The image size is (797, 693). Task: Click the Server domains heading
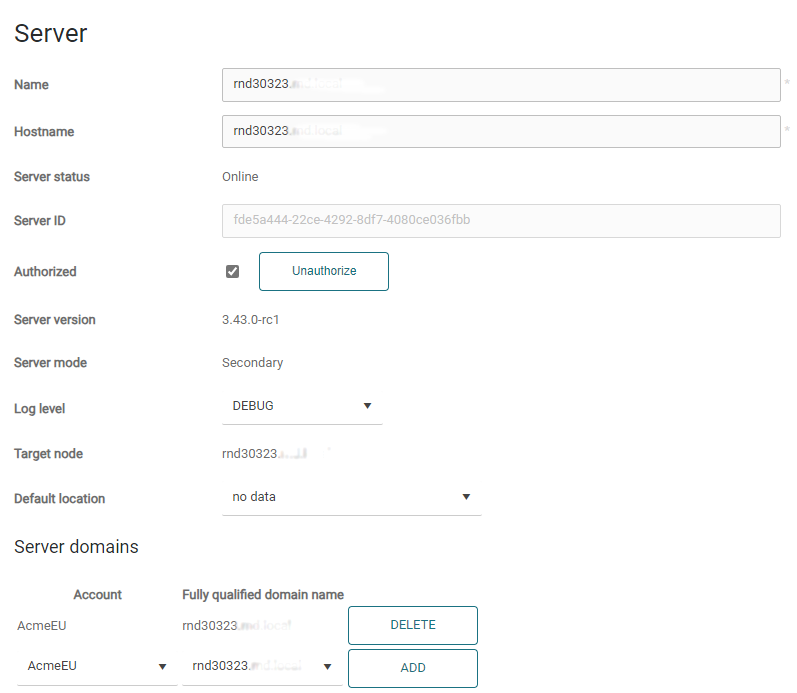(76, 547)
